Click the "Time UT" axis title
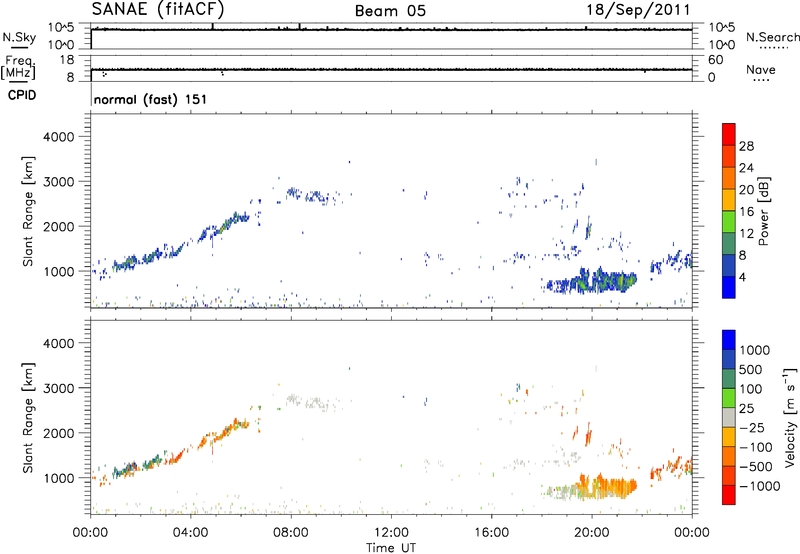Viewport: 800px width, 554px height. coord(391,548)
